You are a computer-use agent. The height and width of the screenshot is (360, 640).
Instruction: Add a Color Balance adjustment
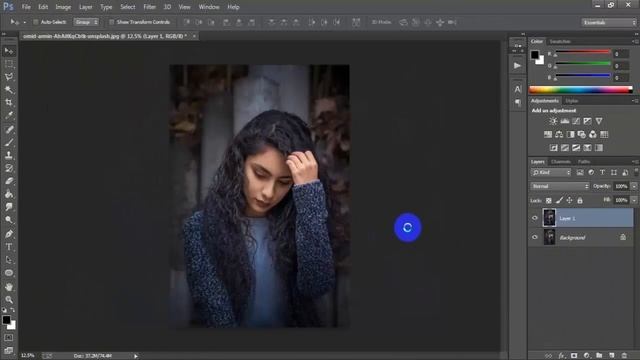(559, 134)
